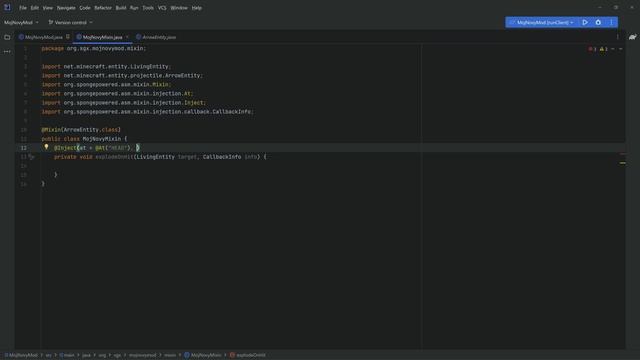Expand the MojNovyMod project dropdown
This screenshot has width=640, height=360.
21,22
